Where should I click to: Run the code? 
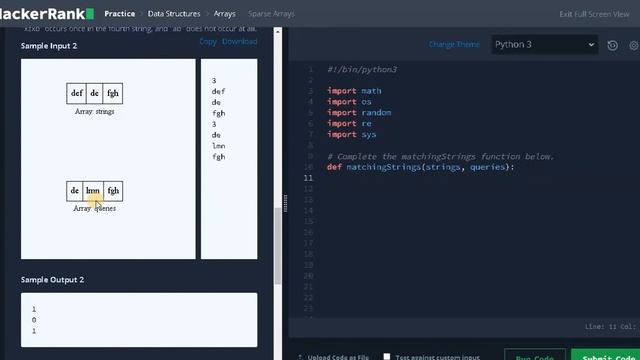pos(535,355)
